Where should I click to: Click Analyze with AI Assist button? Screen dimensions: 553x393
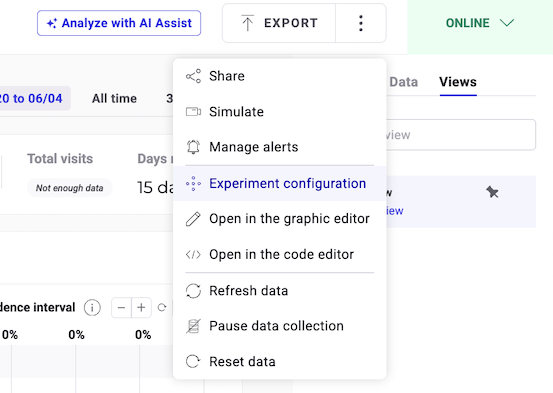[119, 23]
